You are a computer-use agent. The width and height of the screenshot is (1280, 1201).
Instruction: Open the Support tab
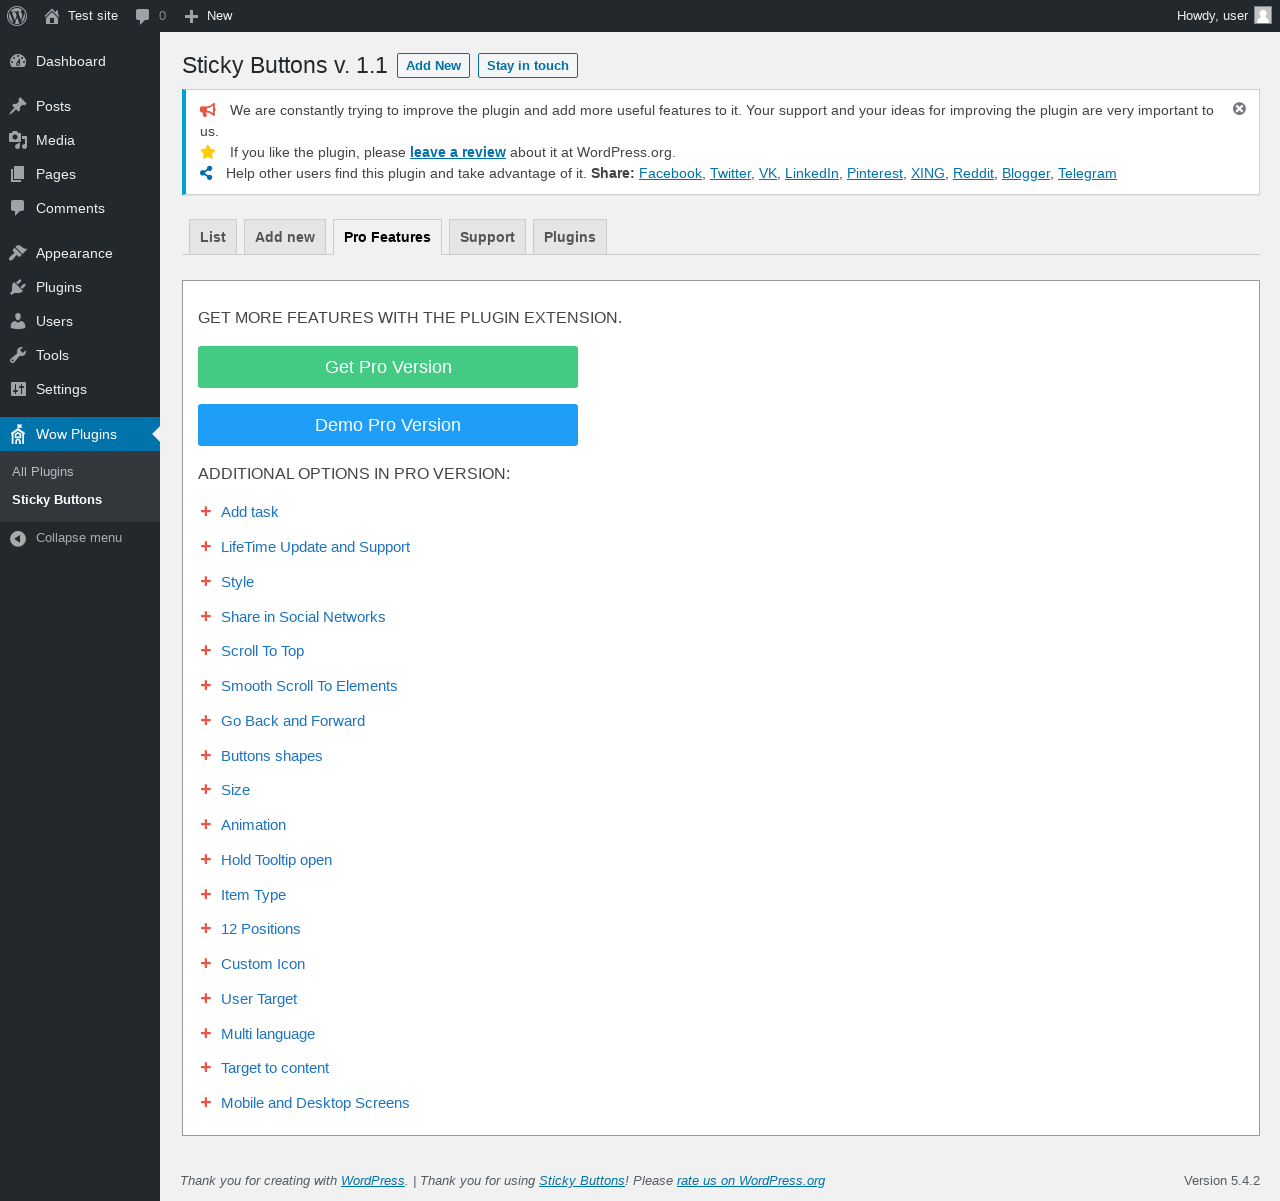(487, 237)
